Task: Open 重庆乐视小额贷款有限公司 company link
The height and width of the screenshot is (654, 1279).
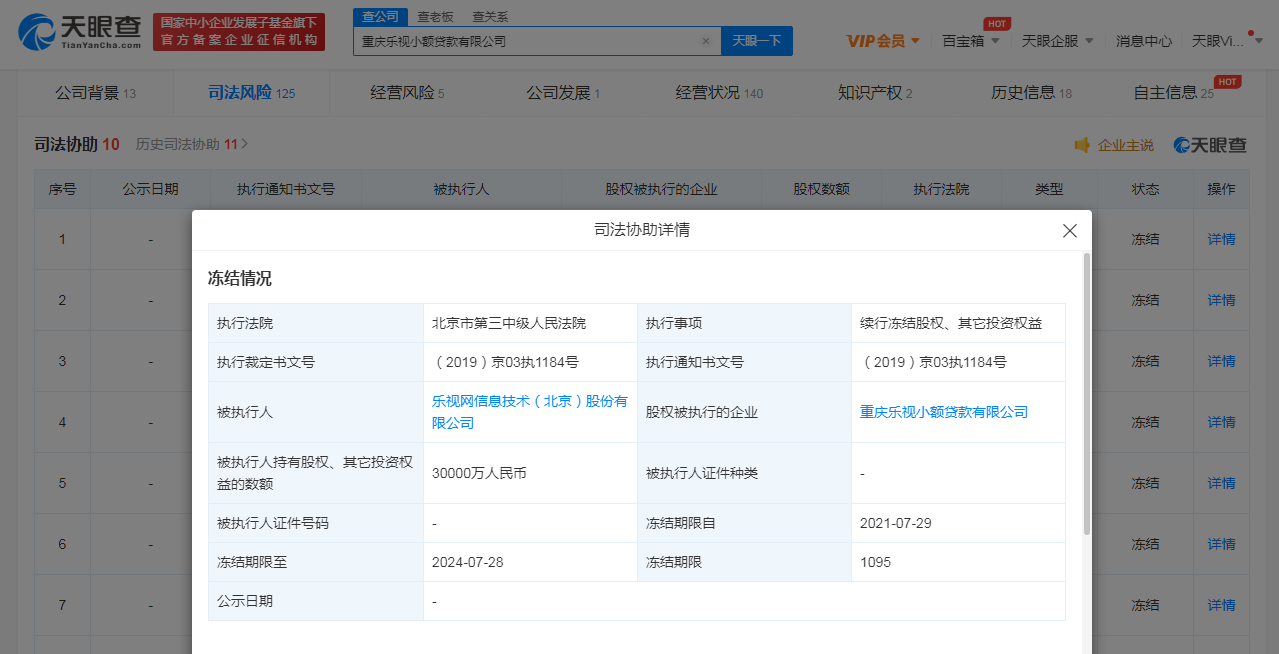Action: (x=943, y=412)
